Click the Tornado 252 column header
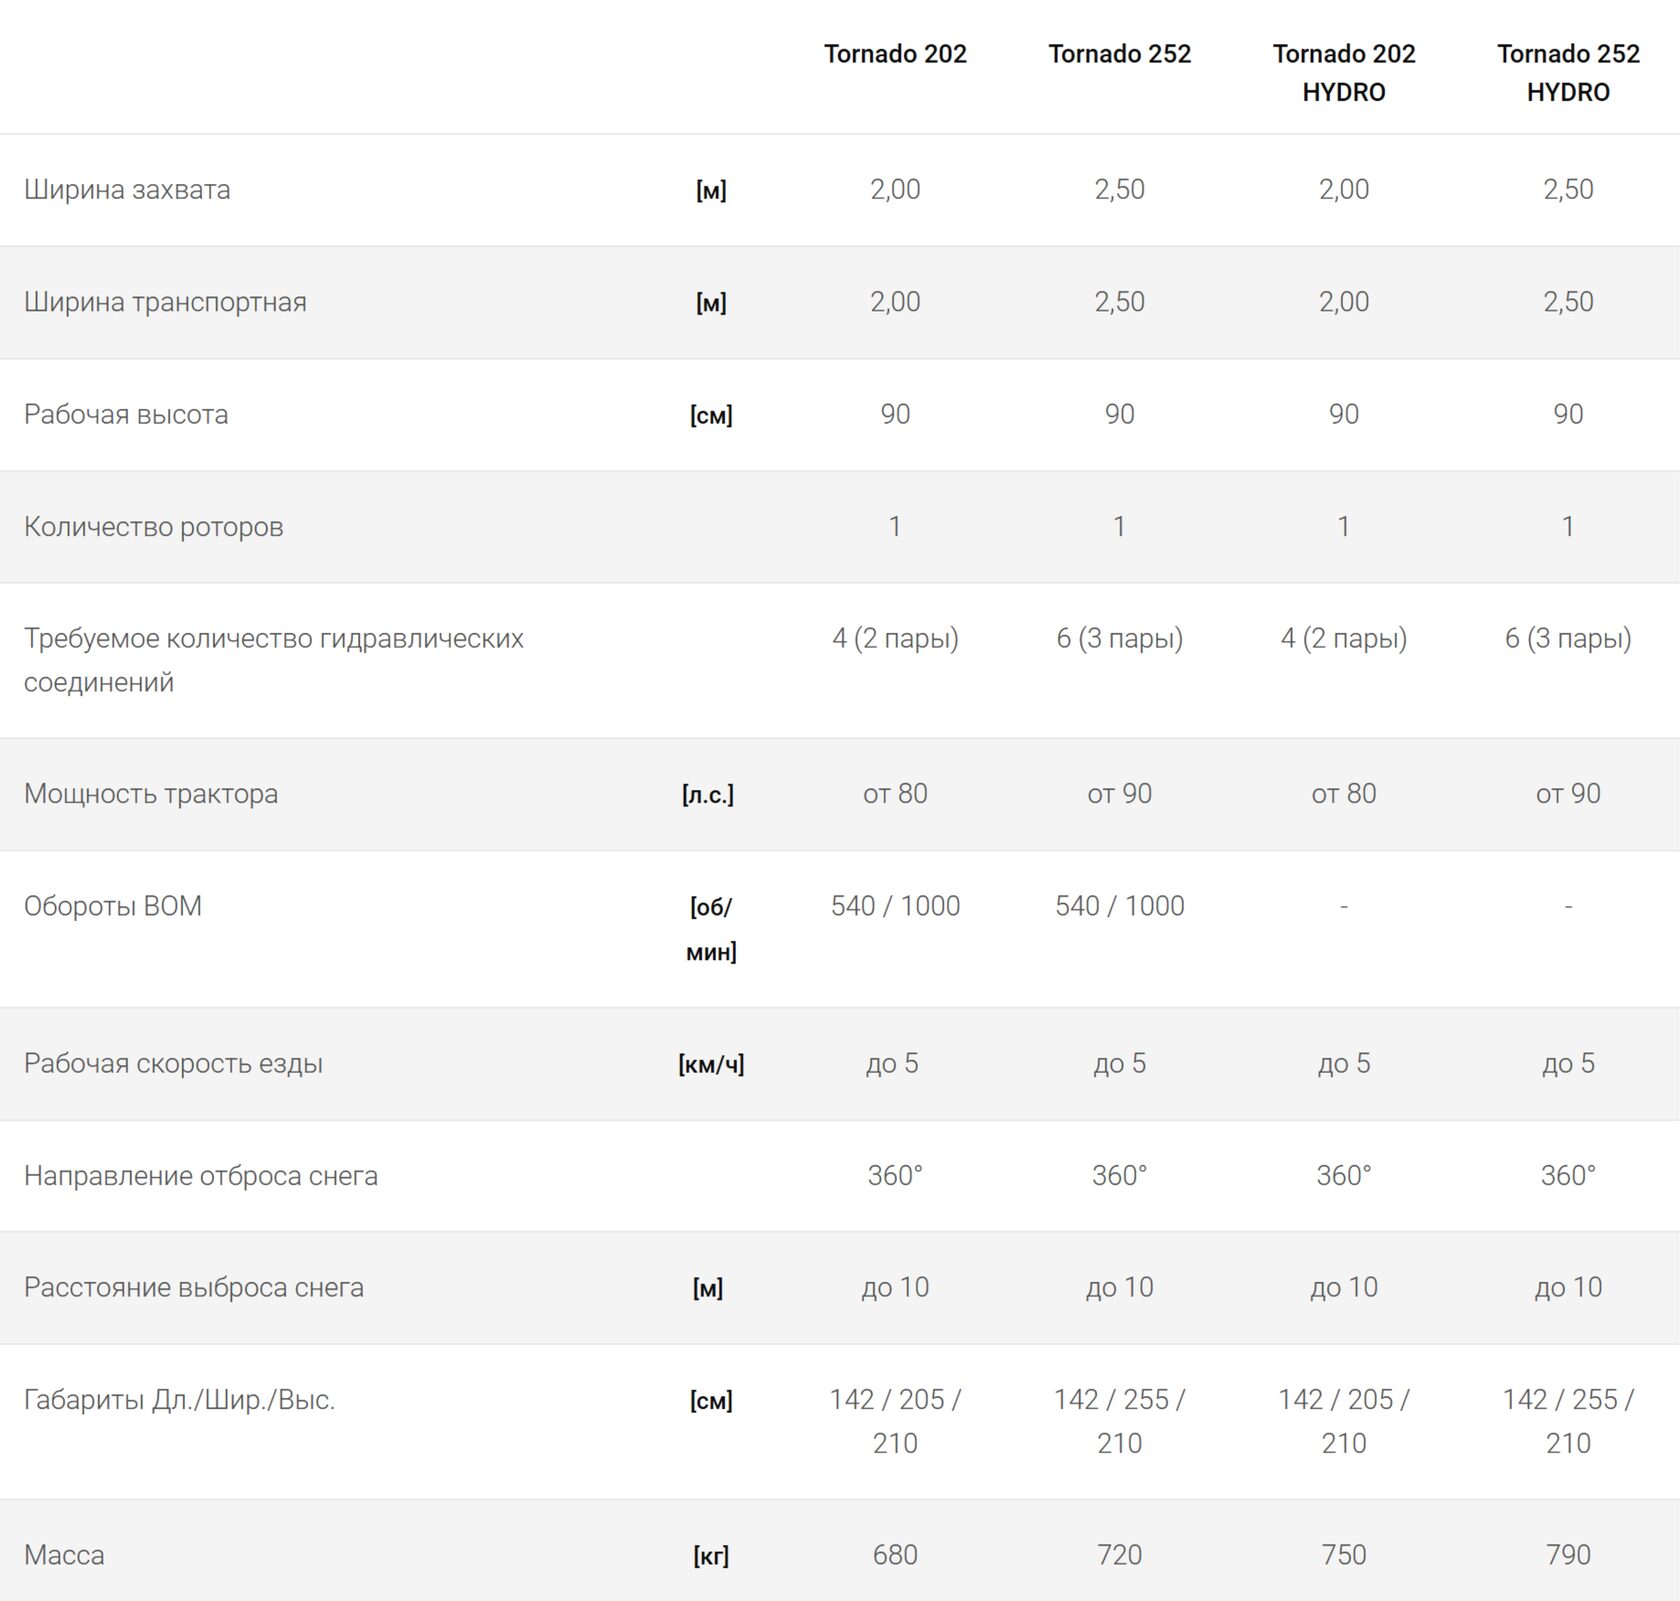Viewport: 1680px width, 1601px height. 1119,54
